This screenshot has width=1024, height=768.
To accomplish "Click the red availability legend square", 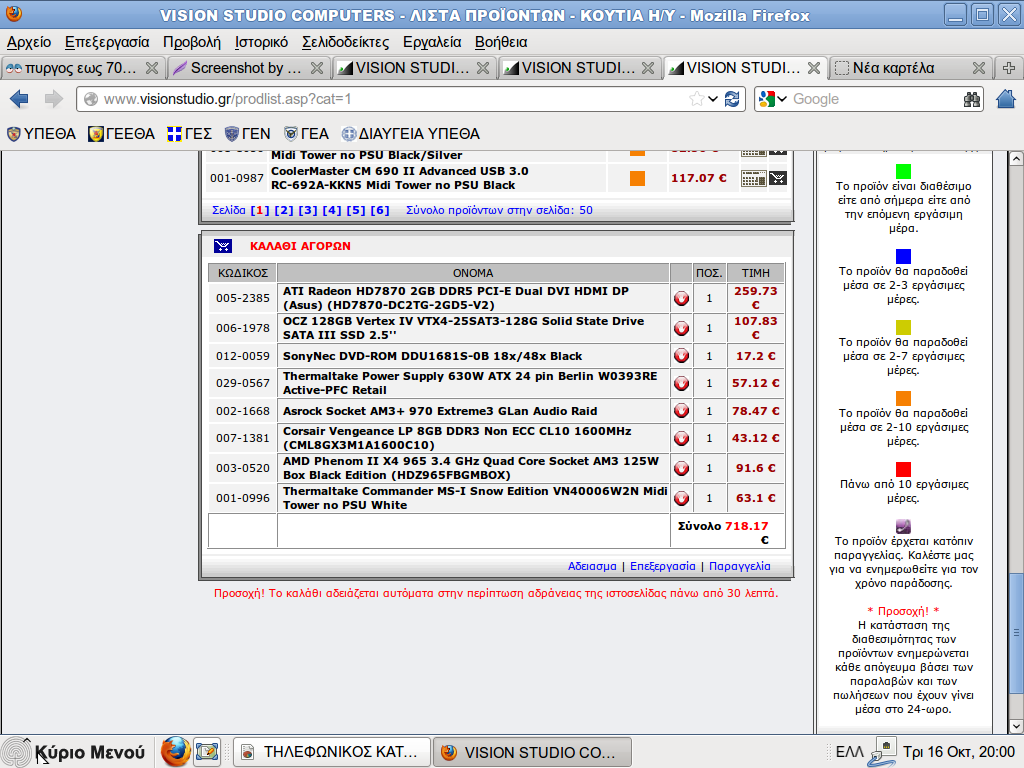I will [903, 469].
